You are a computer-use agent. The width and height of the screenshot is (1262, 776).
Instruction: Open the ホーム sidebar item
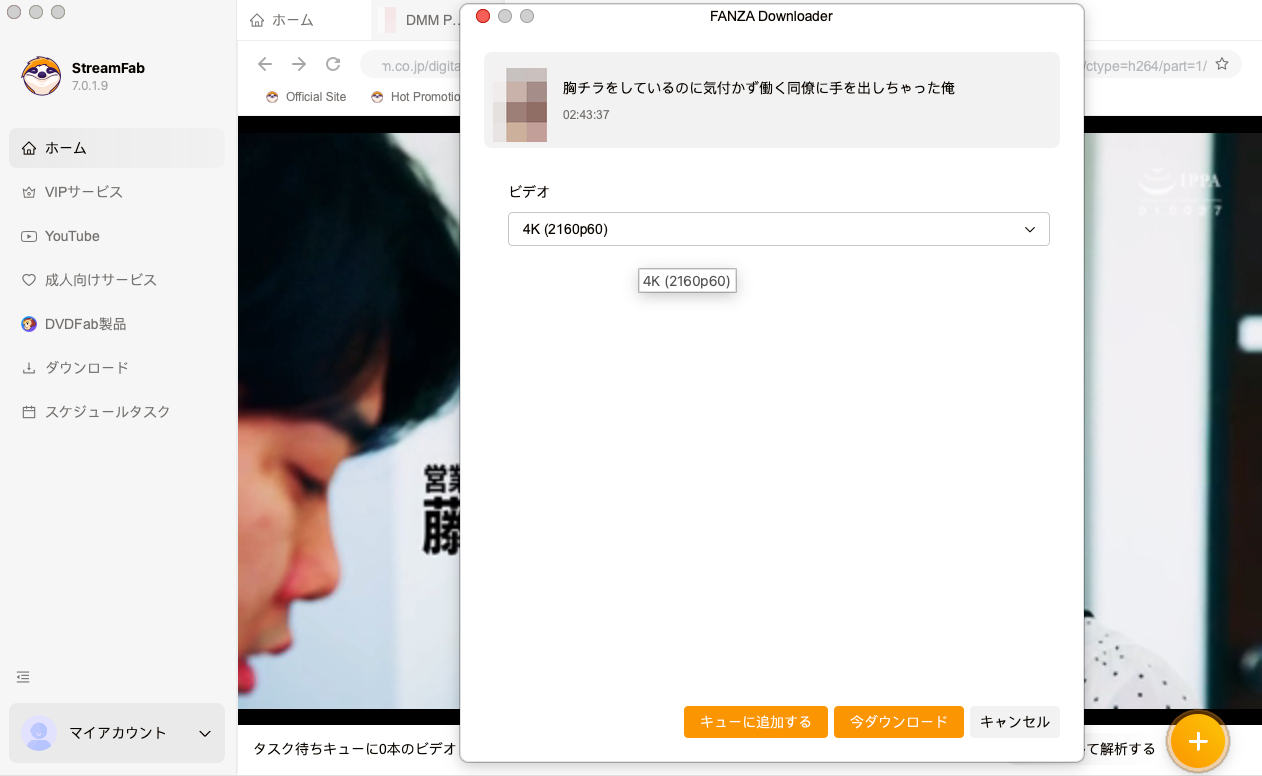point(117,148)
